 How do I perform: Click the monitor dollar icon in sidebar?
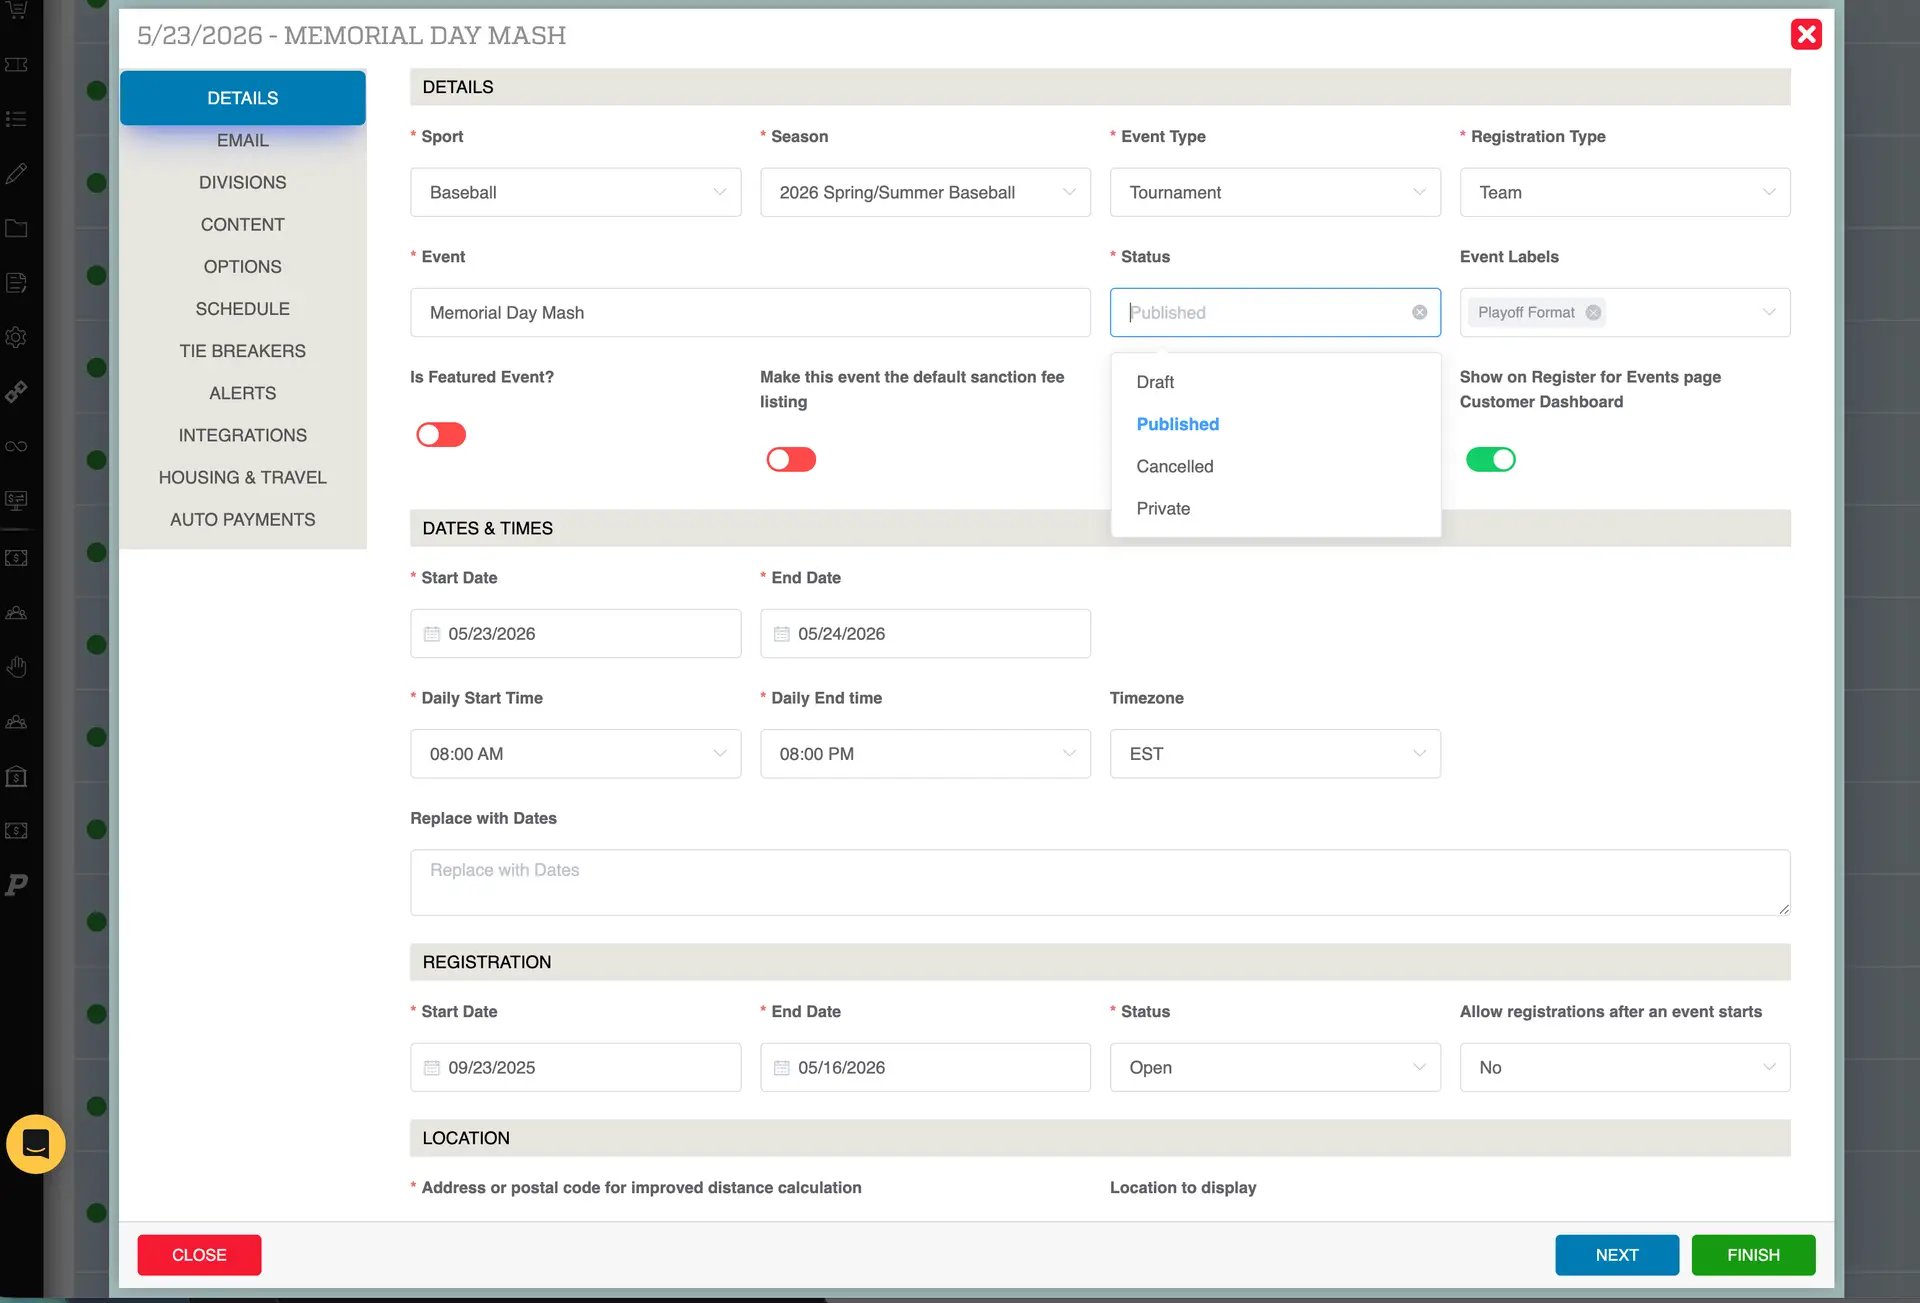click(x=16, y=500)
